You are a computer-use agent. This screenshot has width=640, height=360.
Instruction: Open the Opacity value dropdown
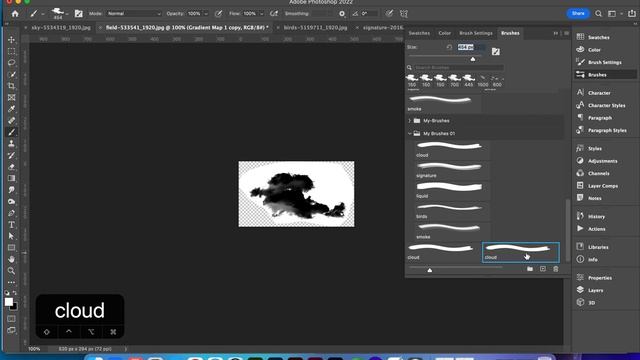[206, 13]
